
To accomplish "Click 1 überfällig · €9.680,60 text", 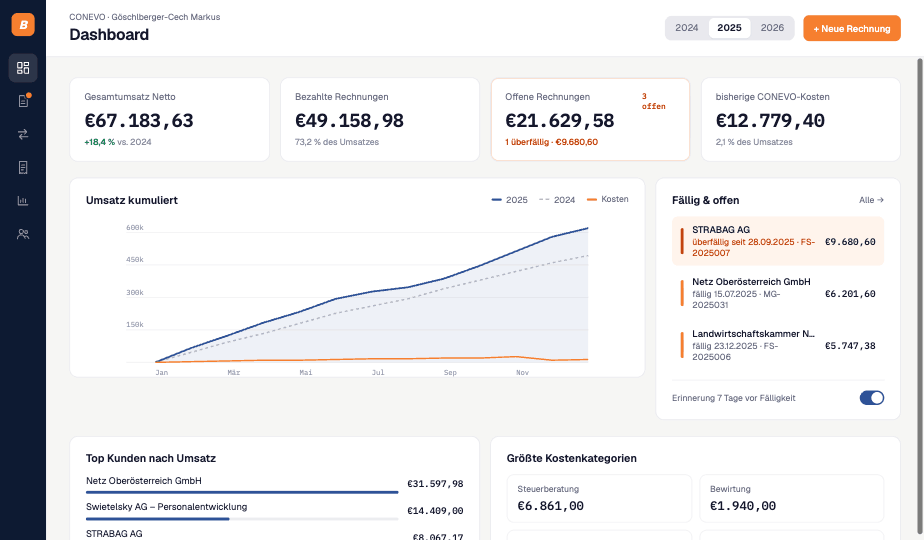I will point(551,142).
